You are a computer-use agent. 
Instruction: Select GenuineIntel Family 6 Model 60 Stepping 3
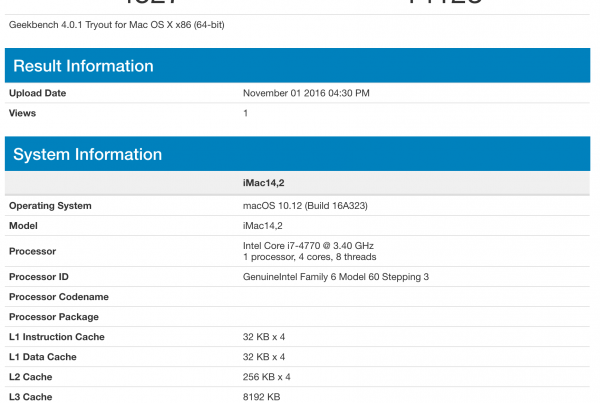pyautogui.click(x=336, y=277)
